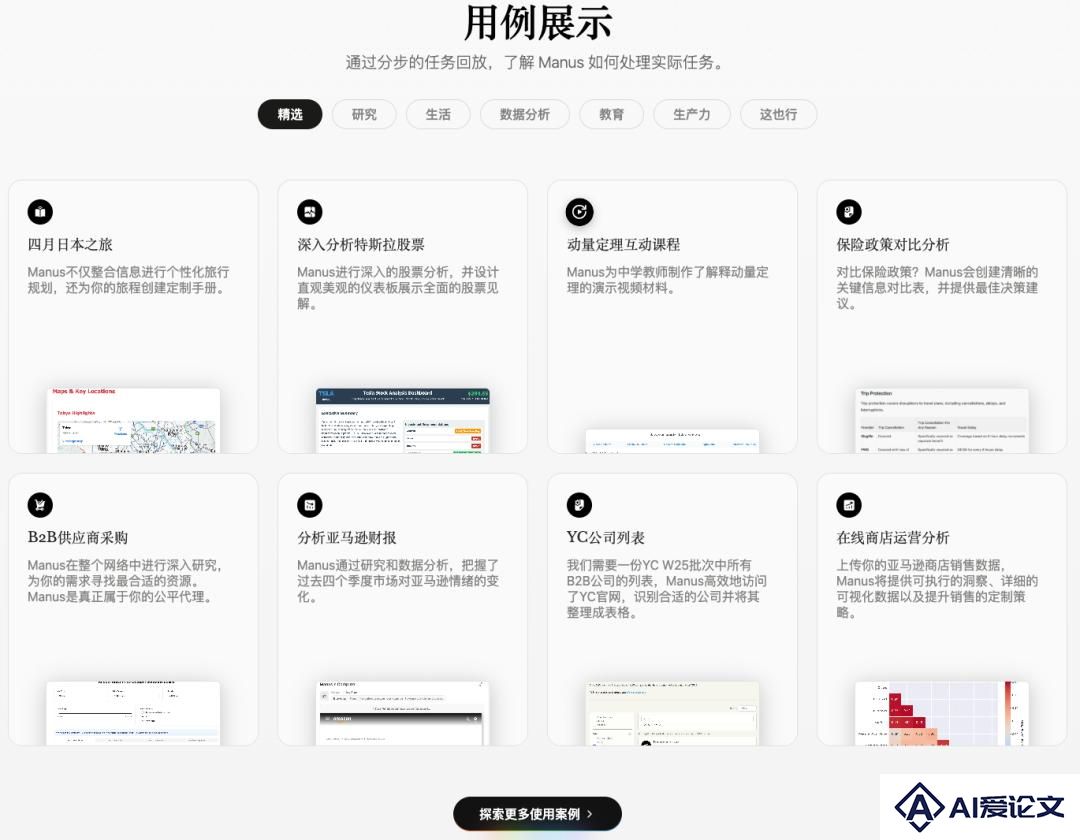Open the 深入分析特斯拉股票 title
The width and height of the screenshot is (1080, 840).
click(361, 244)
